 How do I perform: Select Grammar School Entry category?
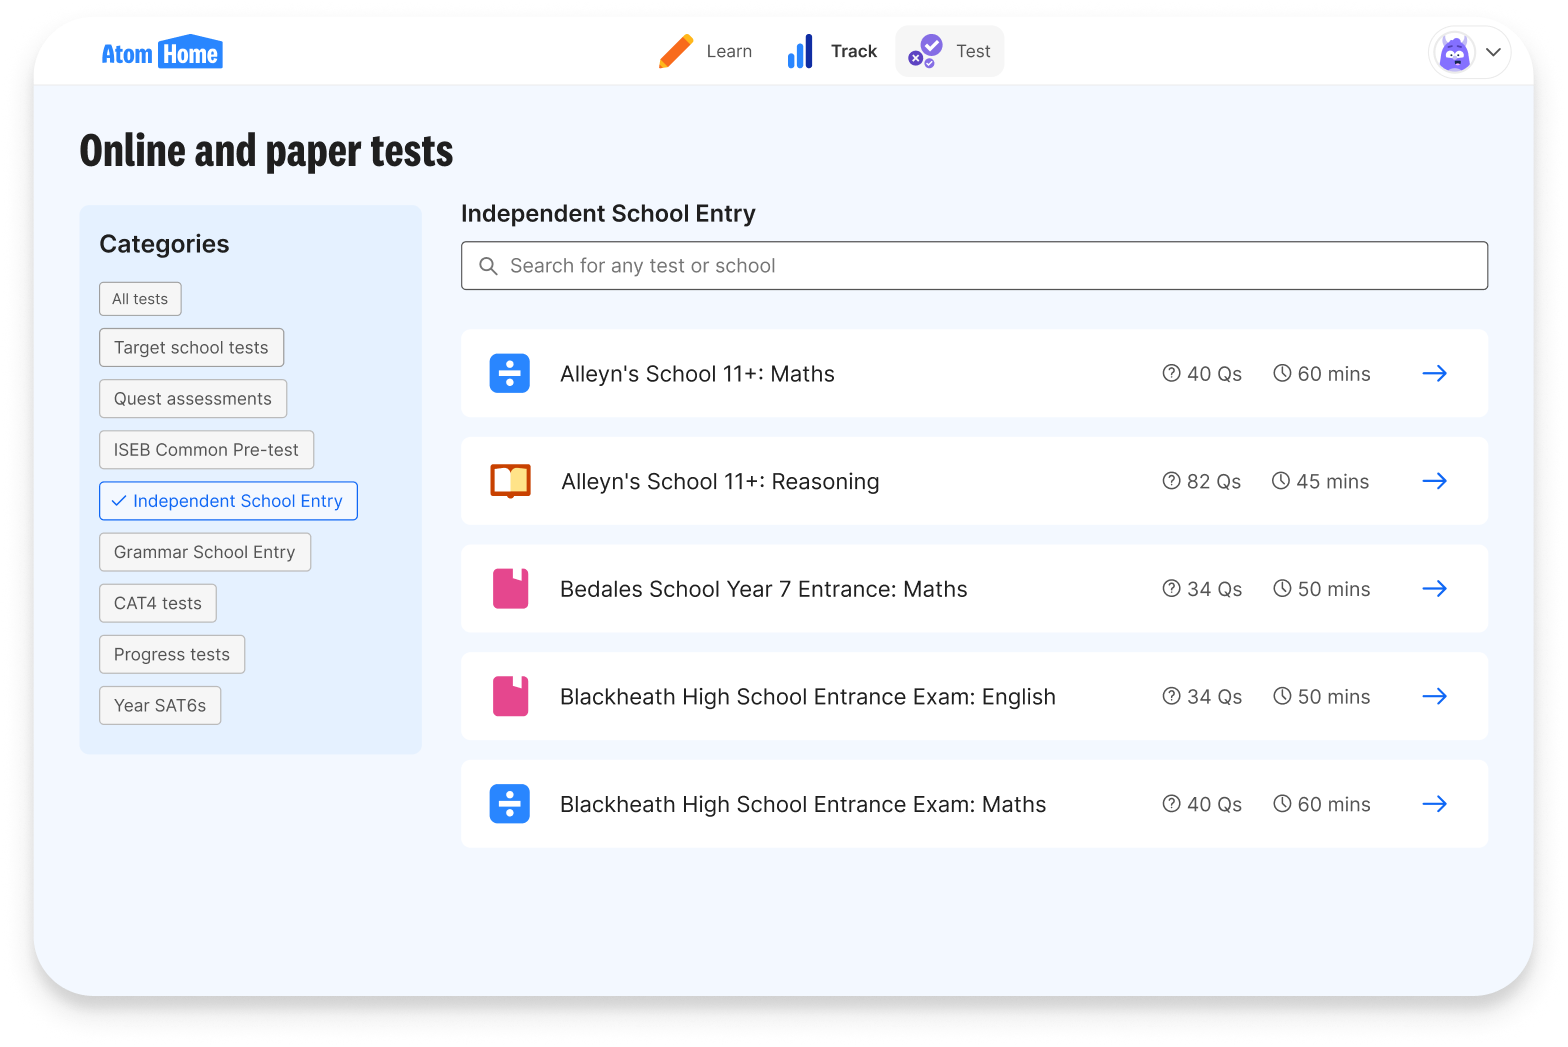(x=205, y=552)
